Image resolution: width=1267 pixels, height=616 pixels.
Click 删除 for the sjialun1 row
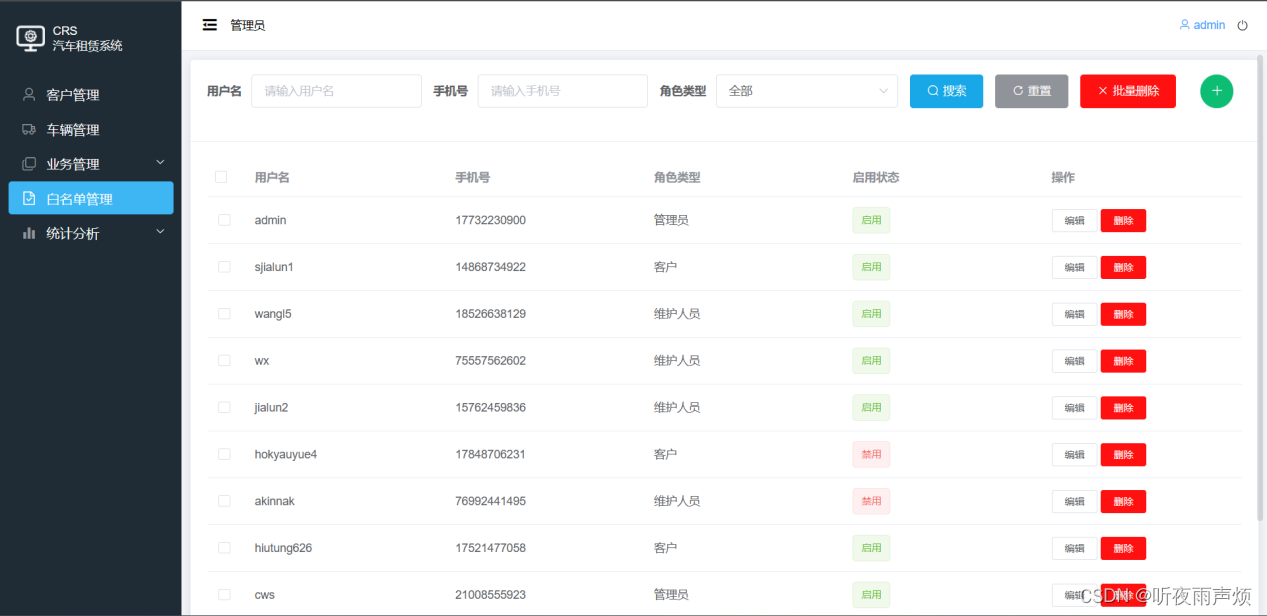pos(1123,268)
